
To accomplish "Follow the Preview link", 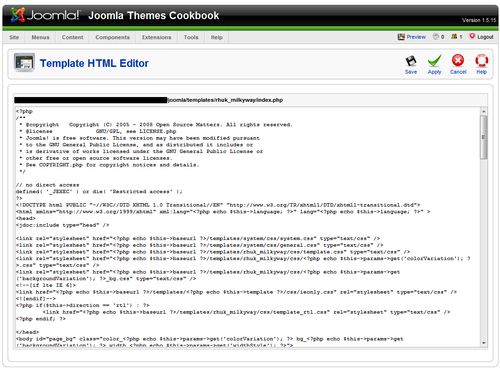I will coord(416,37).
